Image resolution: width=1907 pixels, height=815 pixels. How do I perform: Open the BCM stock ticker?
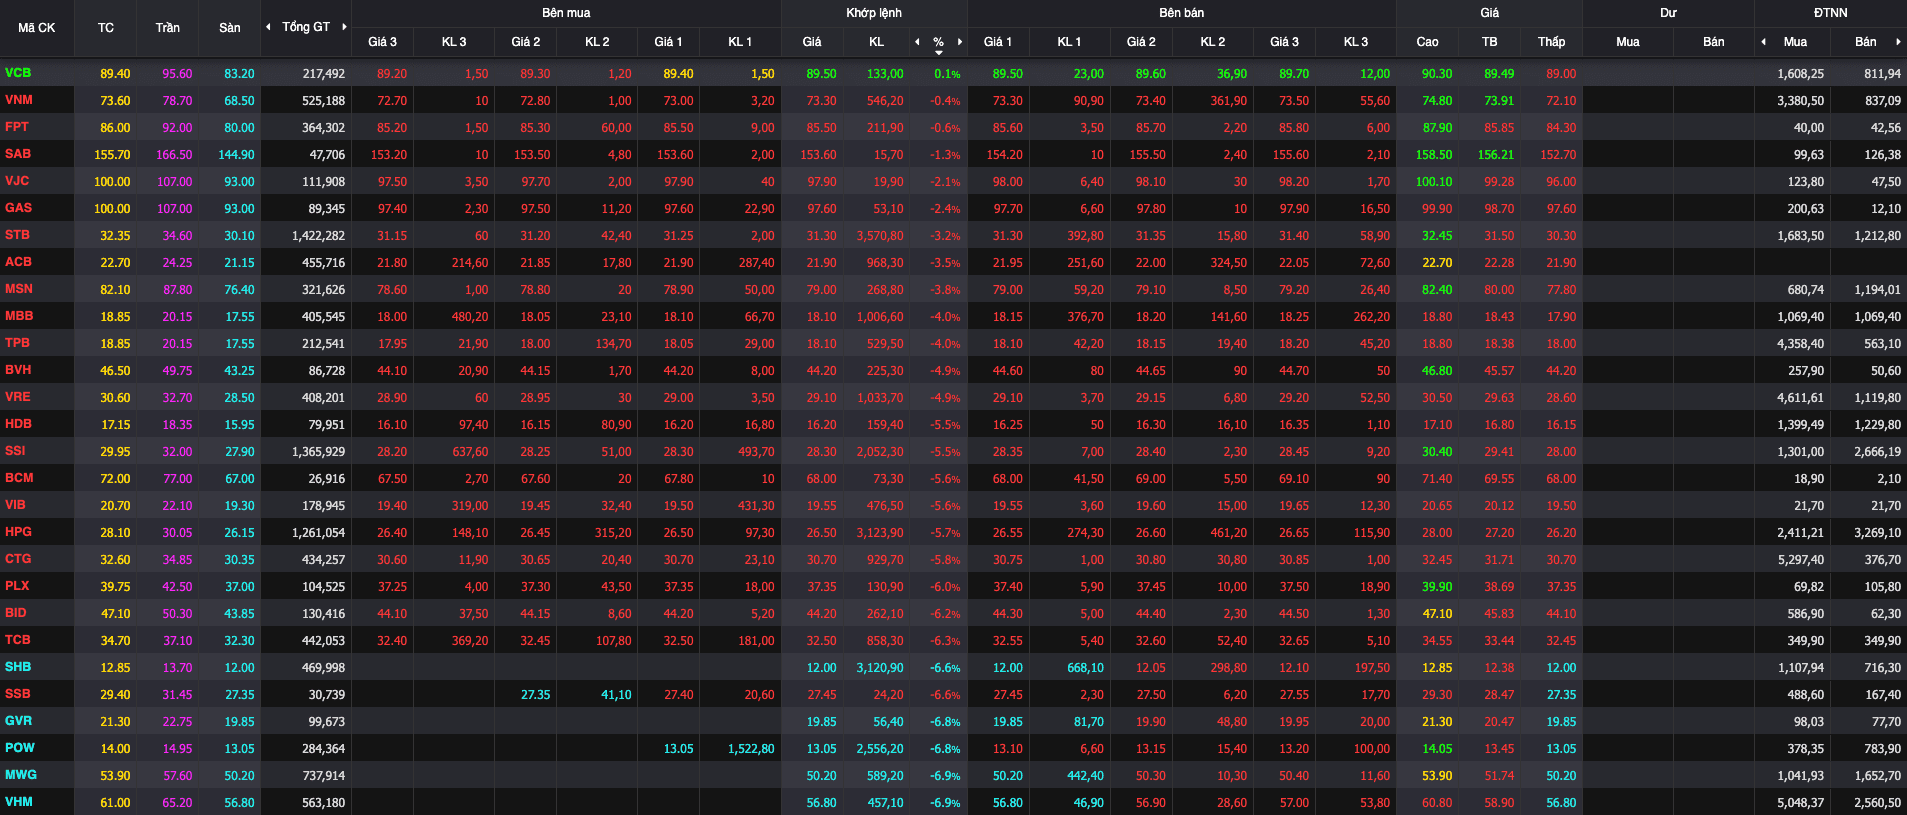click(19, 478)
